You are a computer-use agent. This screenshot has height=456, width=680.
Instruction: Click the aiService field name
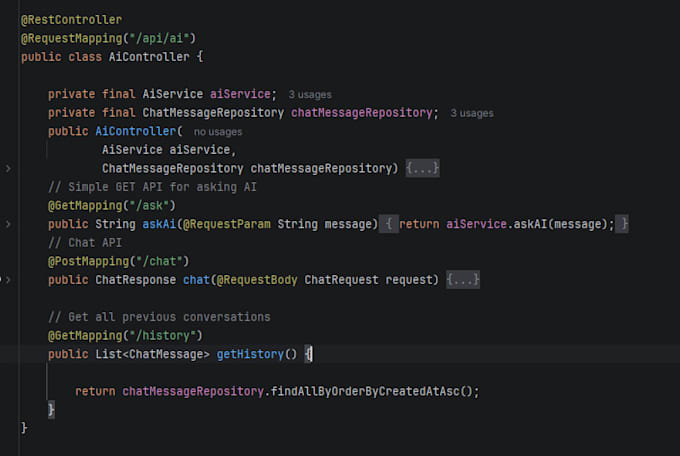click(x=240, y=94)
